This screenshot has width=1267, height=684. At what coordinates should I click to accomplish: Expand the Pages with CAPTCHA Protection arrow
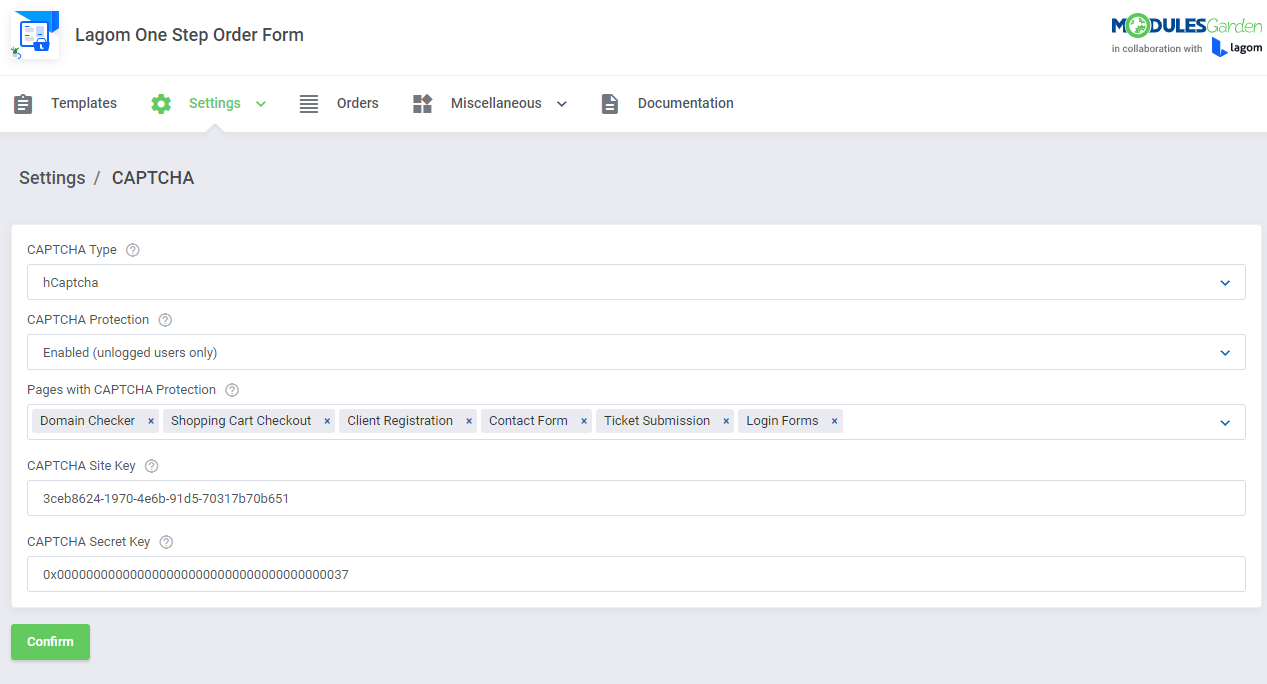pyautogui.click(x=1225, y=423)
